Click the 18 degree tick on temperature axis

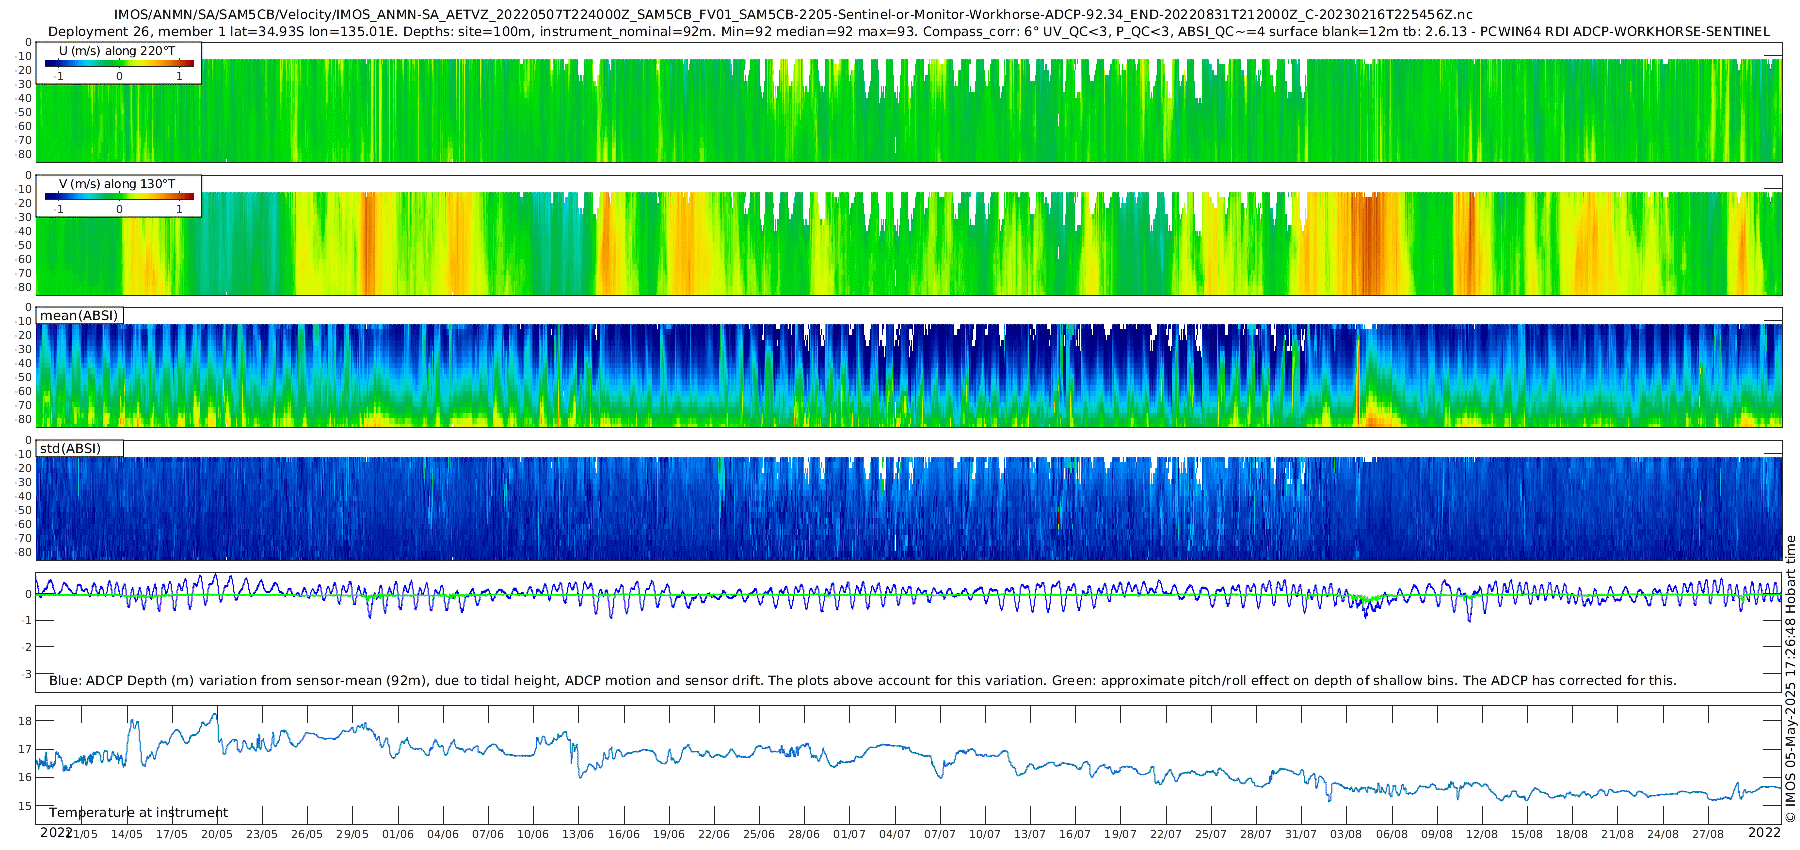click(x=25, y=721)
